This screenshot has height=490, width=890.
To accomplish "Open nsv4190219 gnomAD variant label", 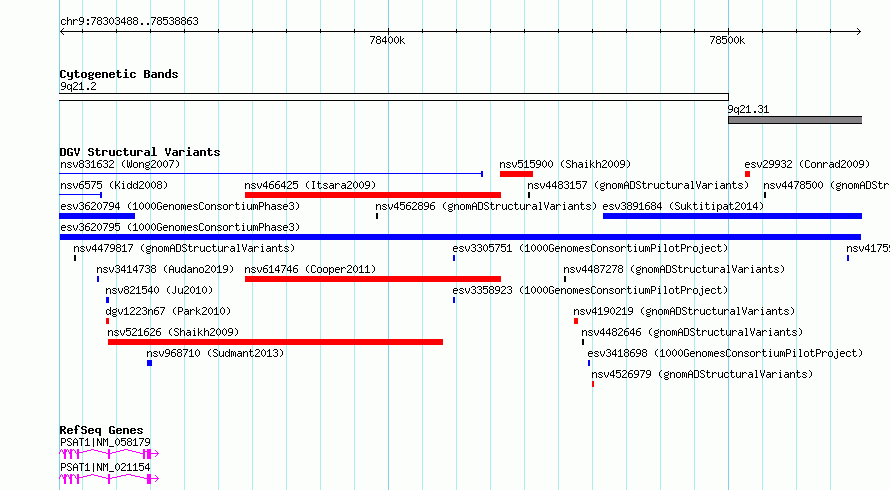I will (x=684, y=311).
